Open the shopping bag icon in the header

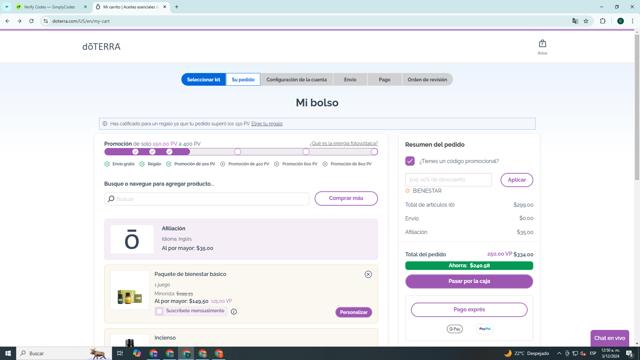click(542, 44)
